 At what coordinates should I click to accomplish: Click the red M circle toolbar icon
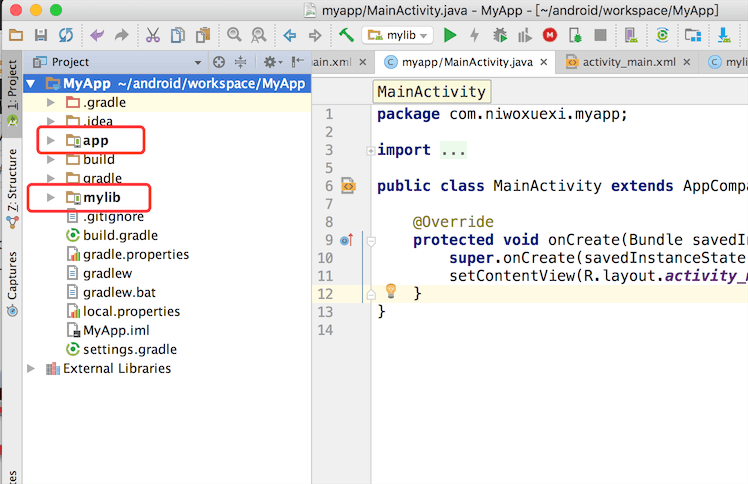coord(550,35)
